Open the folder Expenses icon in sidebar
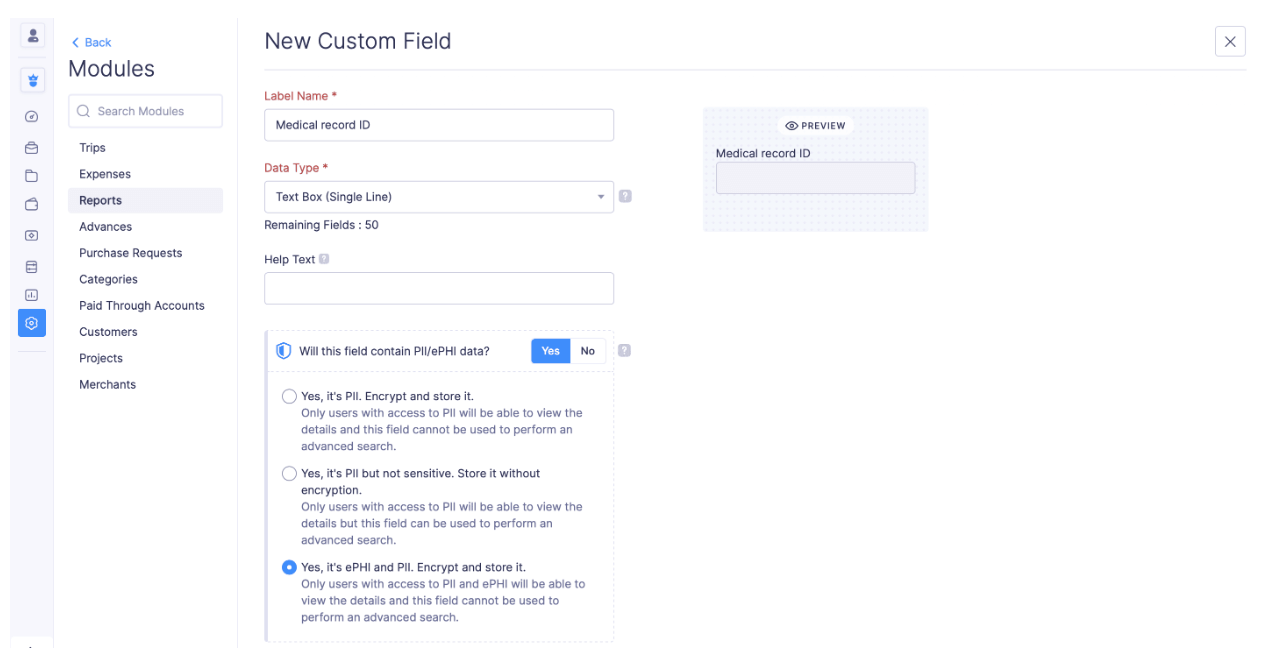 (31, 175)
